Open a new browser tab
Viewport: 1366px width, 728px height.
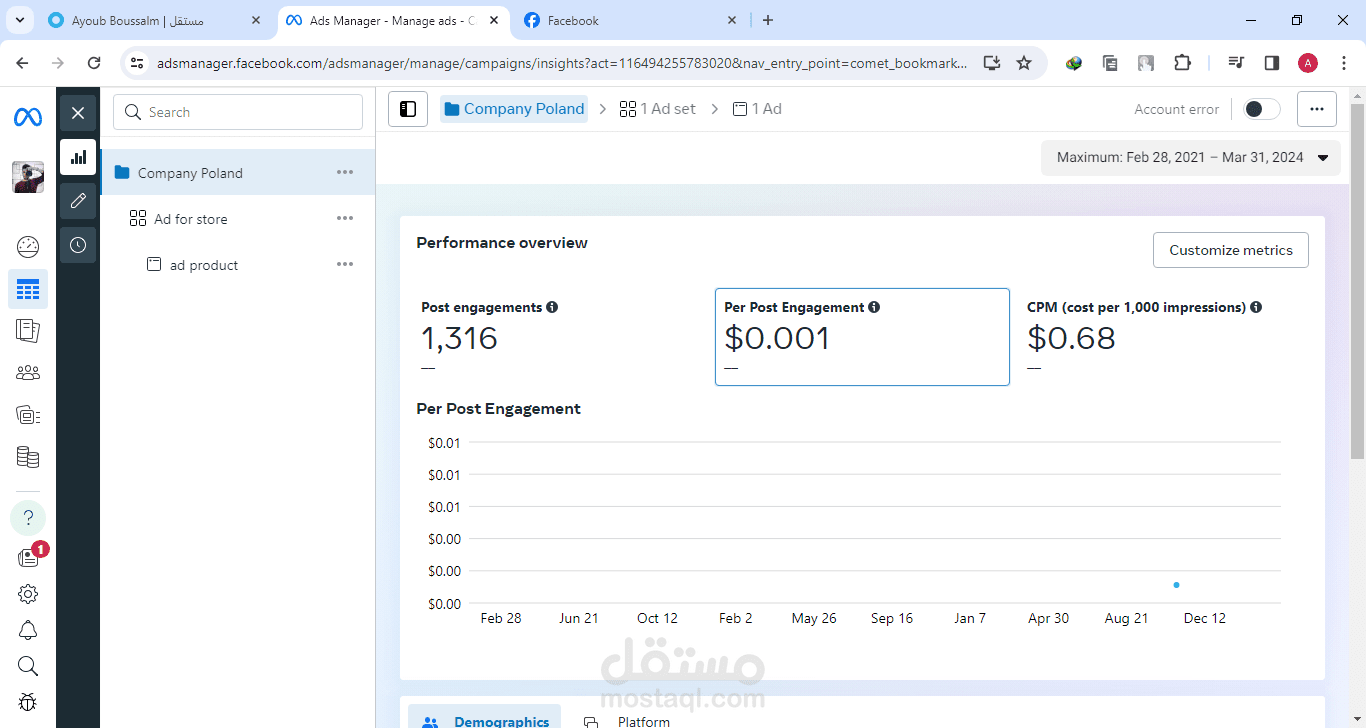click(x=768, y=20)
